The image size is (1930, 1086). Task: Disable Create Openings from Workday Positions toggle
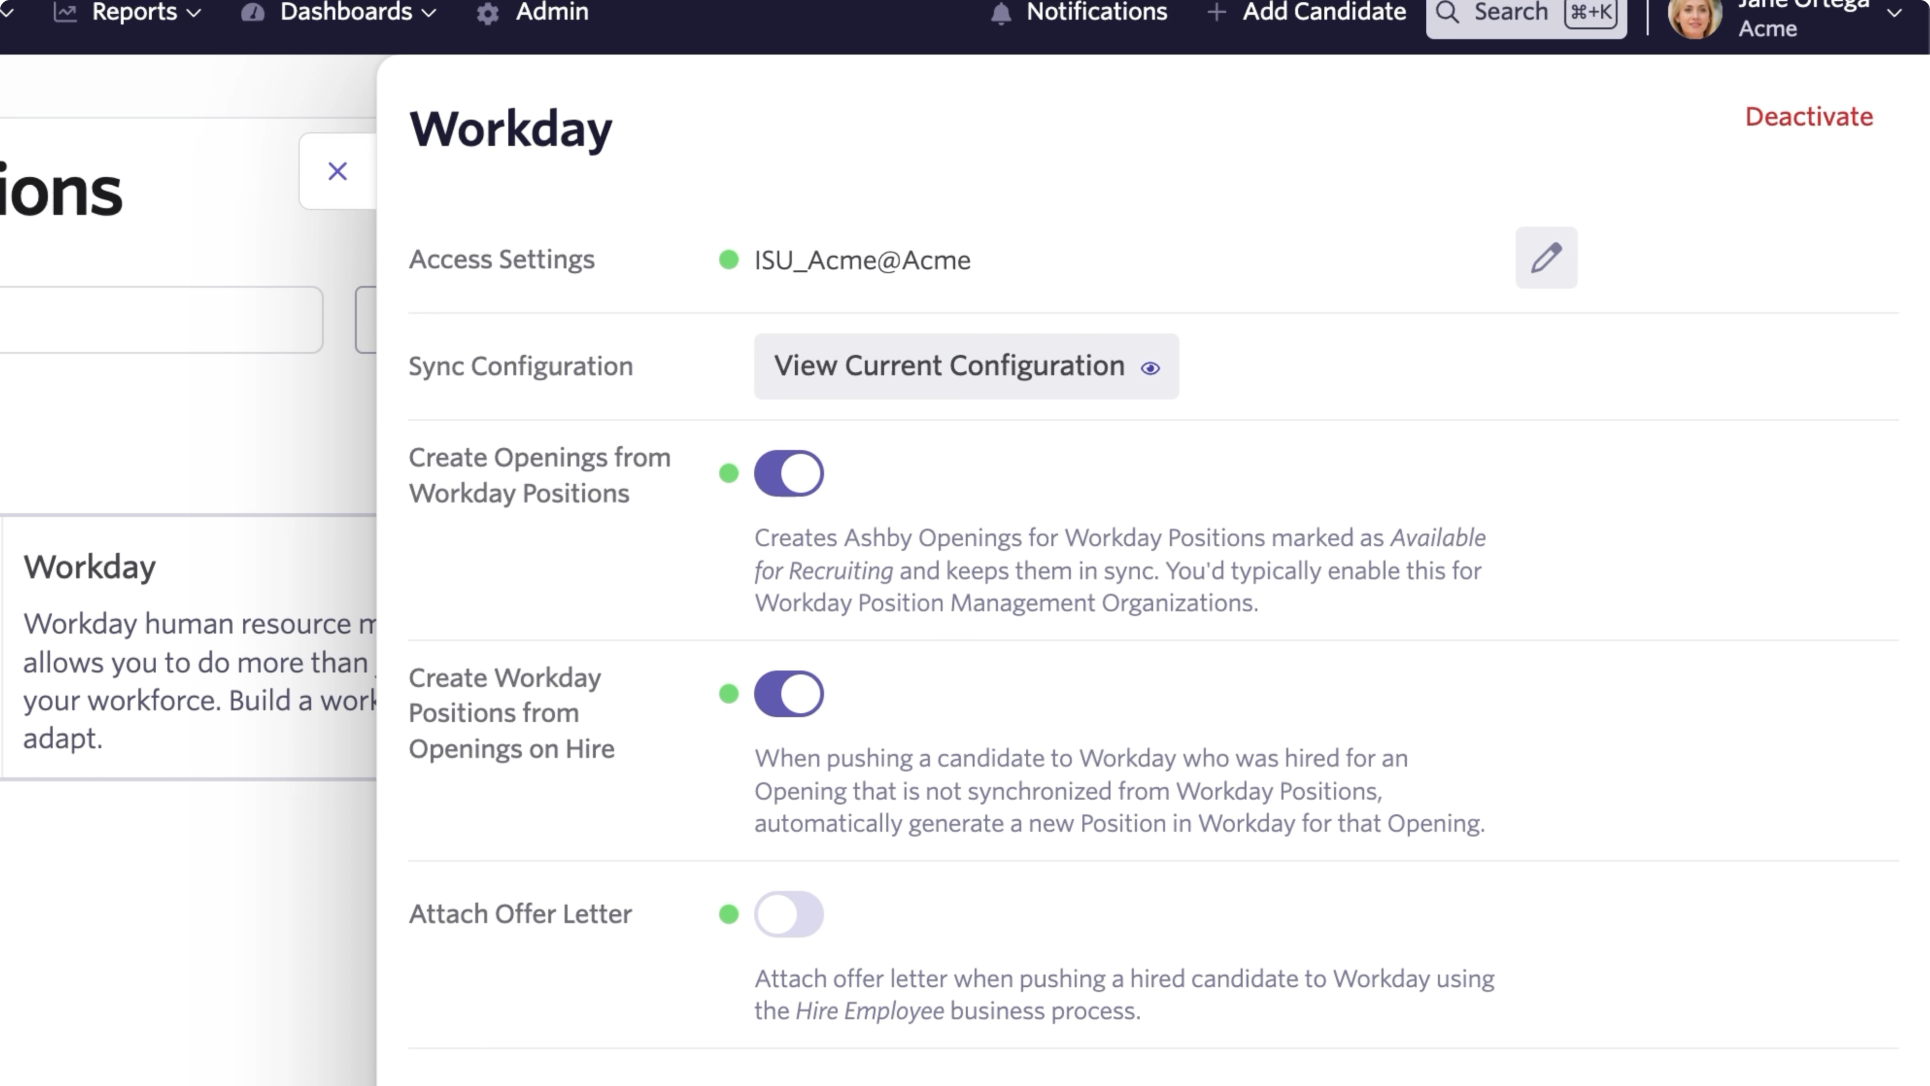point(788,473)
